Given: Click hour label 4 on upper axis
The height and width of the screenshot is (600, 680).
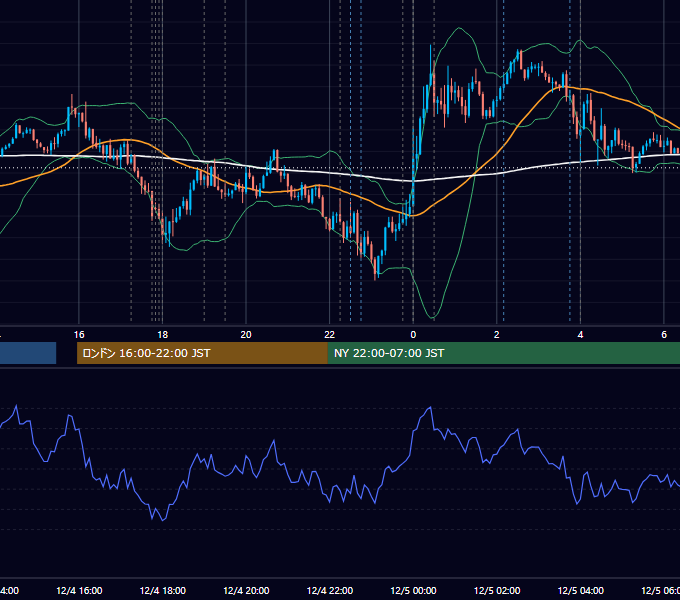Looking at the screenshot, I should coord(580,335).
